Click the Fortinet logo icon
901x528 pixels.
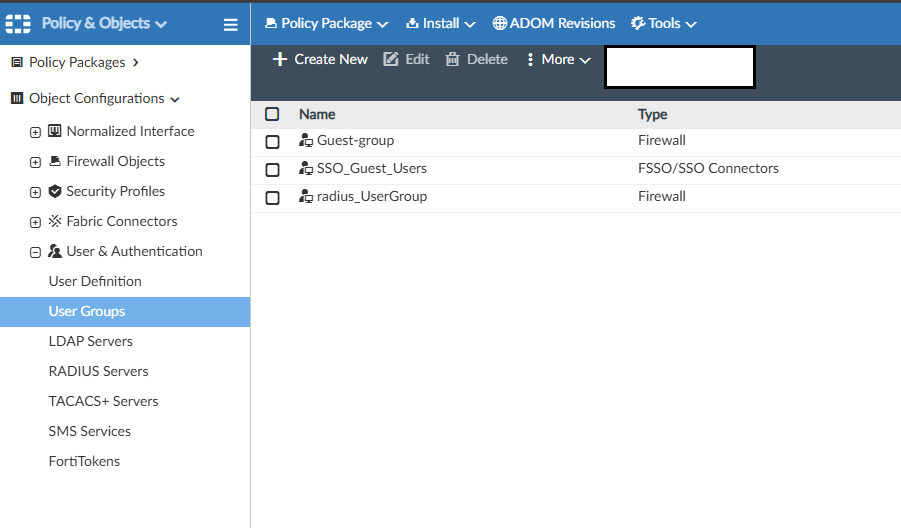click(19, 23)
